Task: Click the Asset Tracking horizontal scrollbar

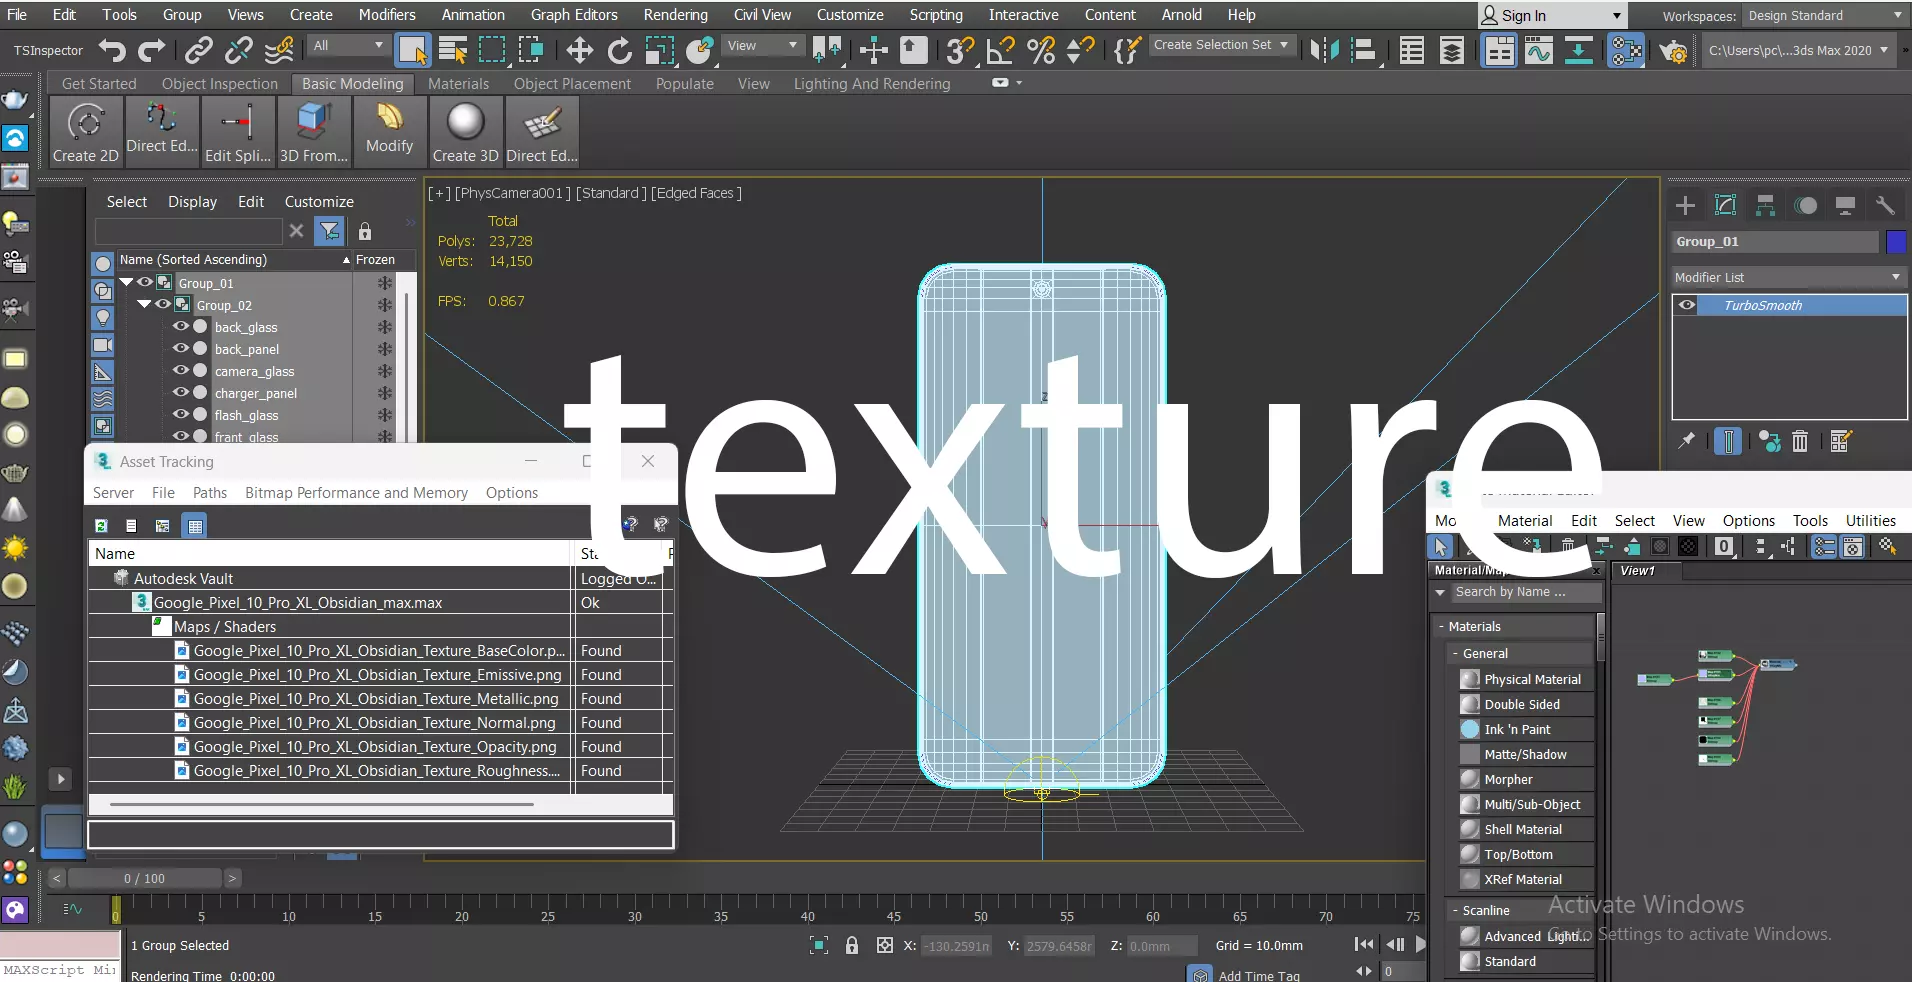Action: tap(321, 803)
